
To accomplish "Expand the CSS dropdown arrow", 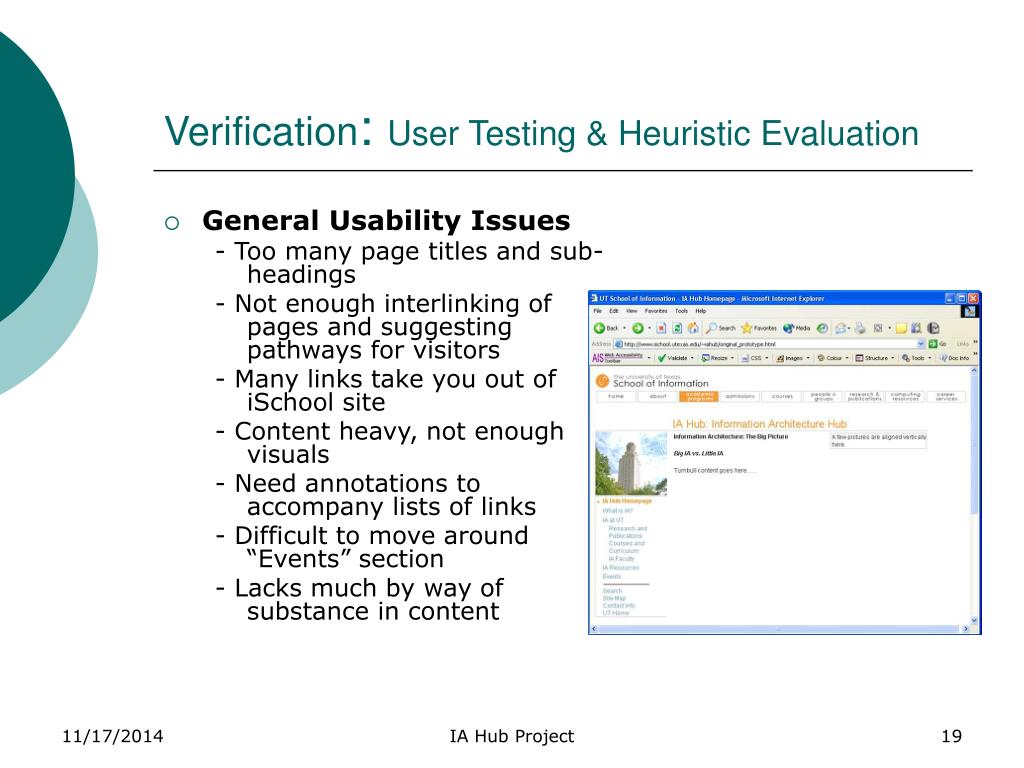I will click(x=767, y=358).
